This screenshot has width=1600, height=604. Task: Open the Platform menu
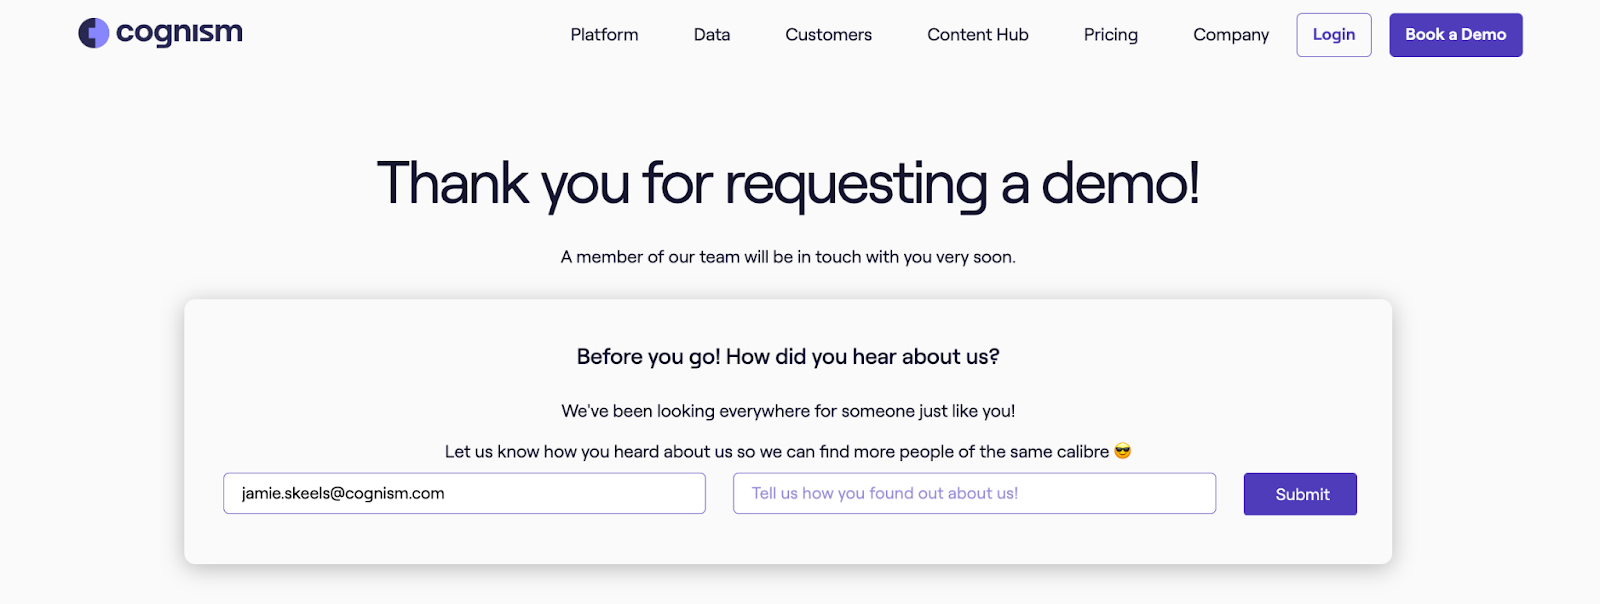pyautogui.click(x=604, y=35)
